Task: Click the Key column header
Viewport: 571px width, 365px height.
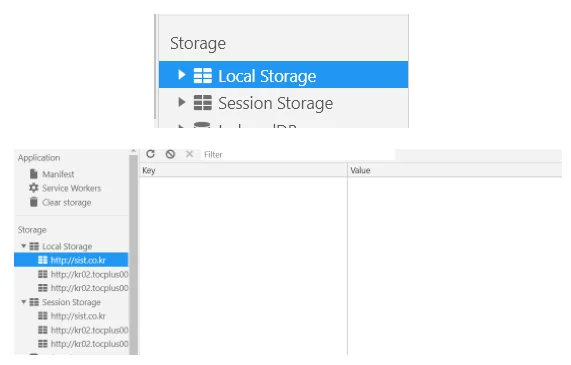Action: tap(243, 170)
